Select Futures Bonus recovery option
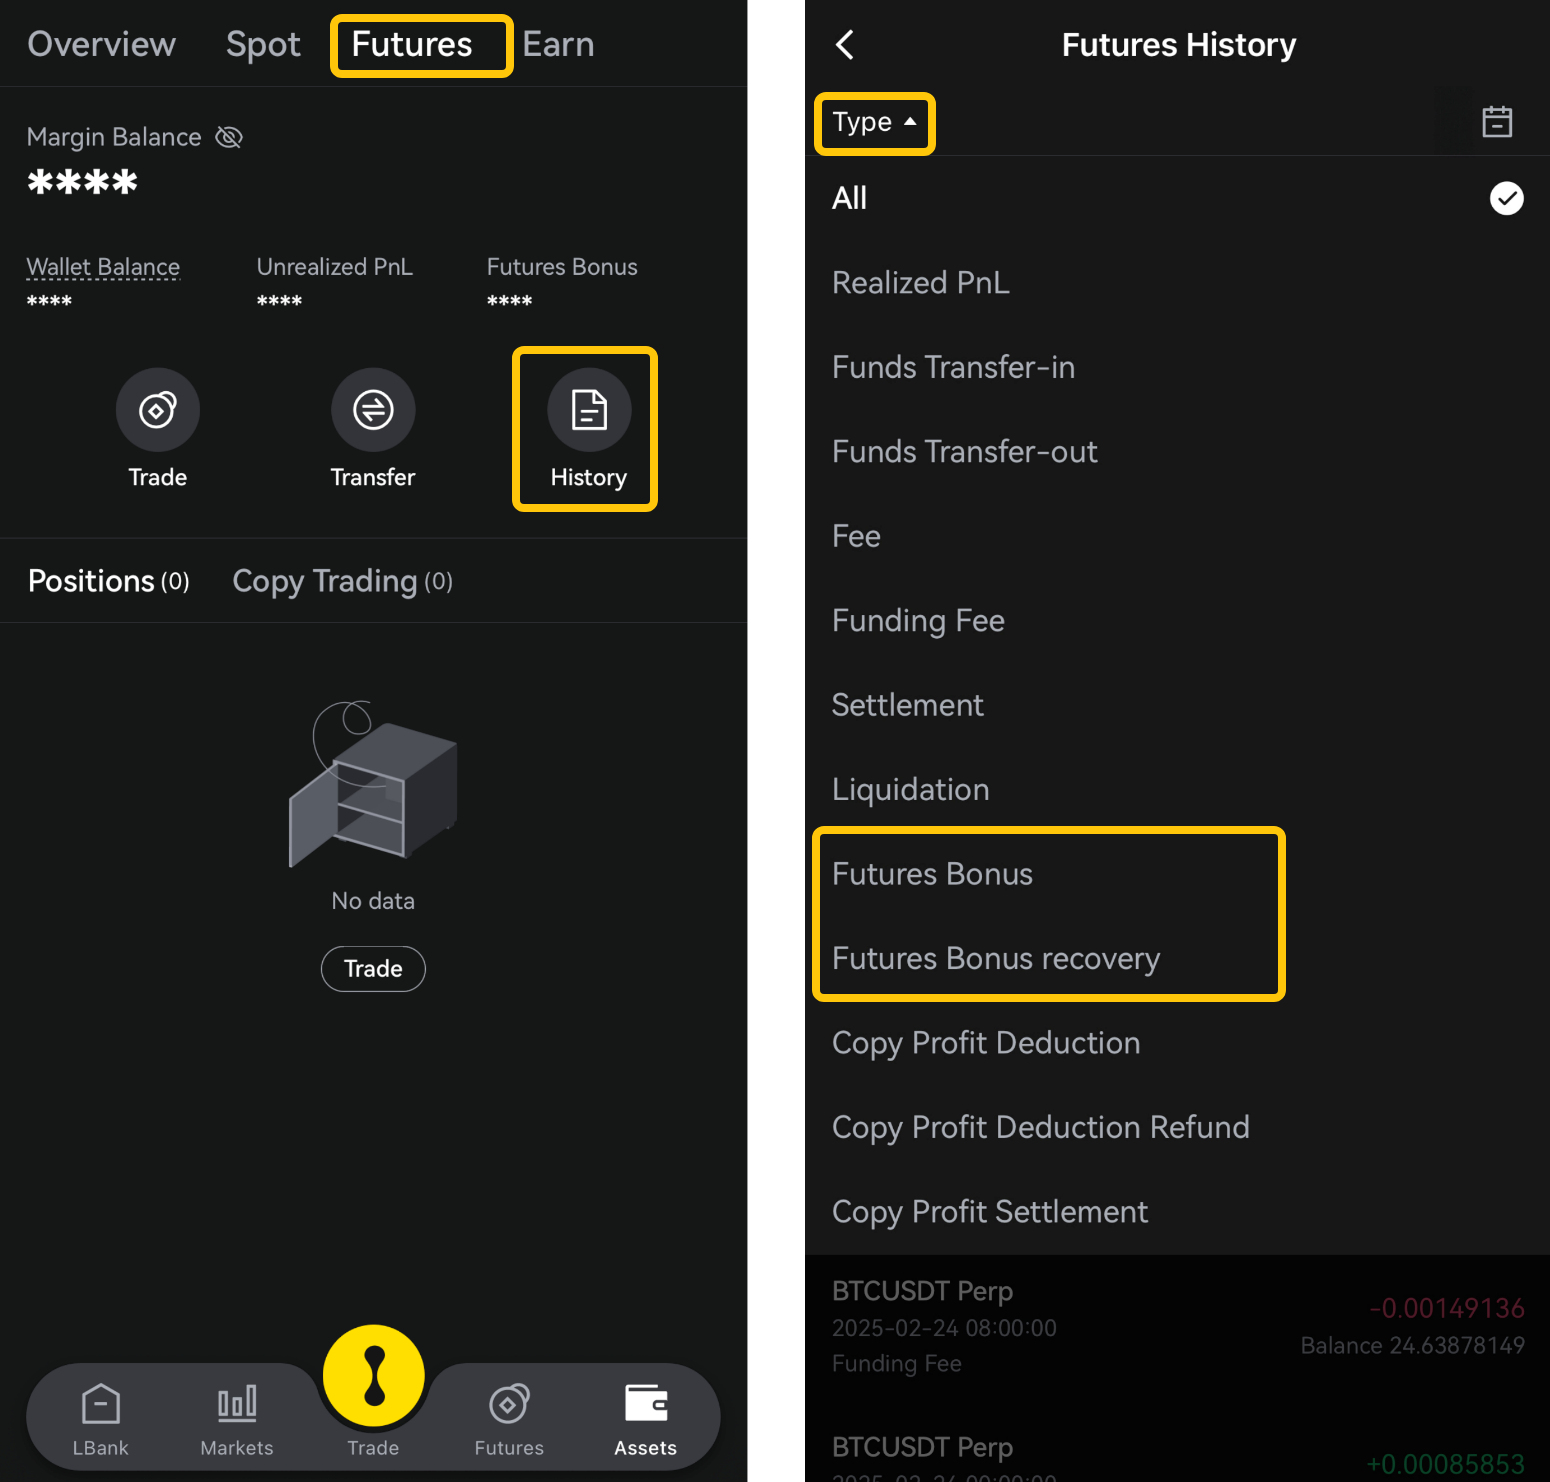This screenshot has height=1482, width=1550. 995,959
